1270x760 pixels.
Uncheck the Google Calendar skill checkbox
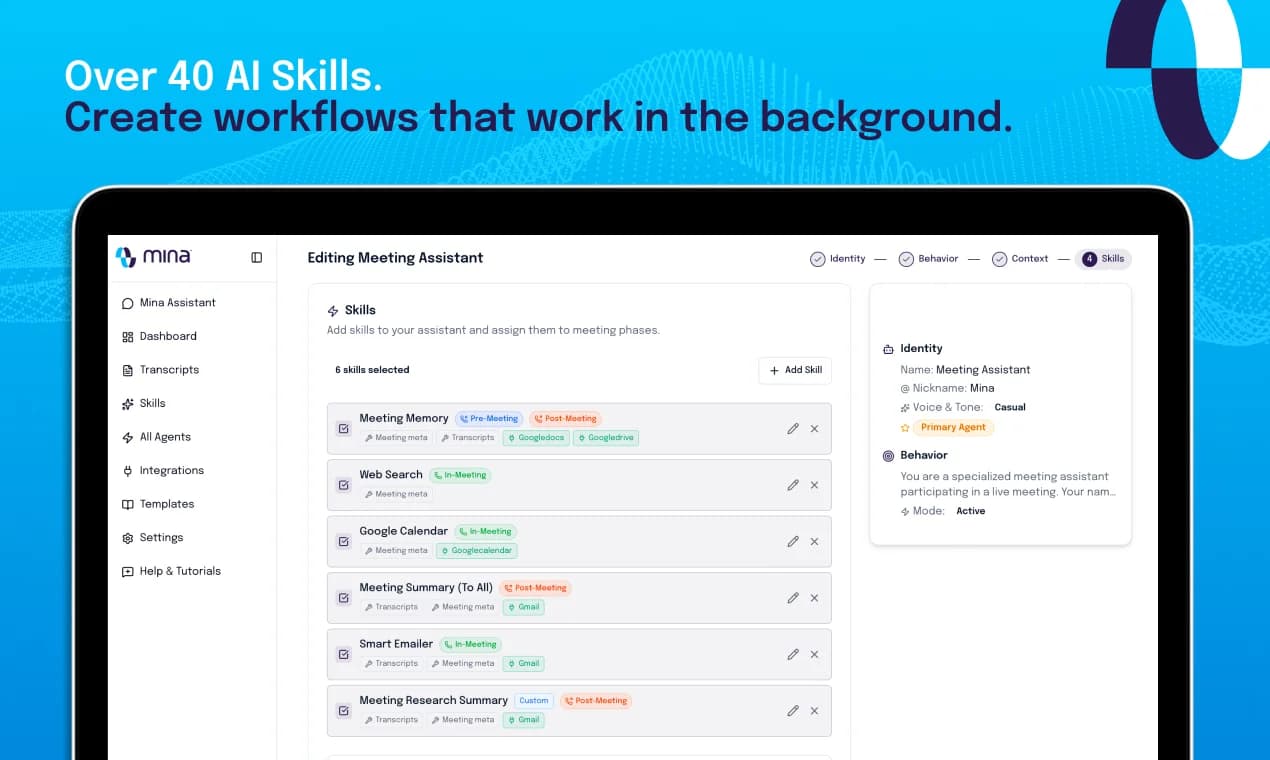[344, 541]
